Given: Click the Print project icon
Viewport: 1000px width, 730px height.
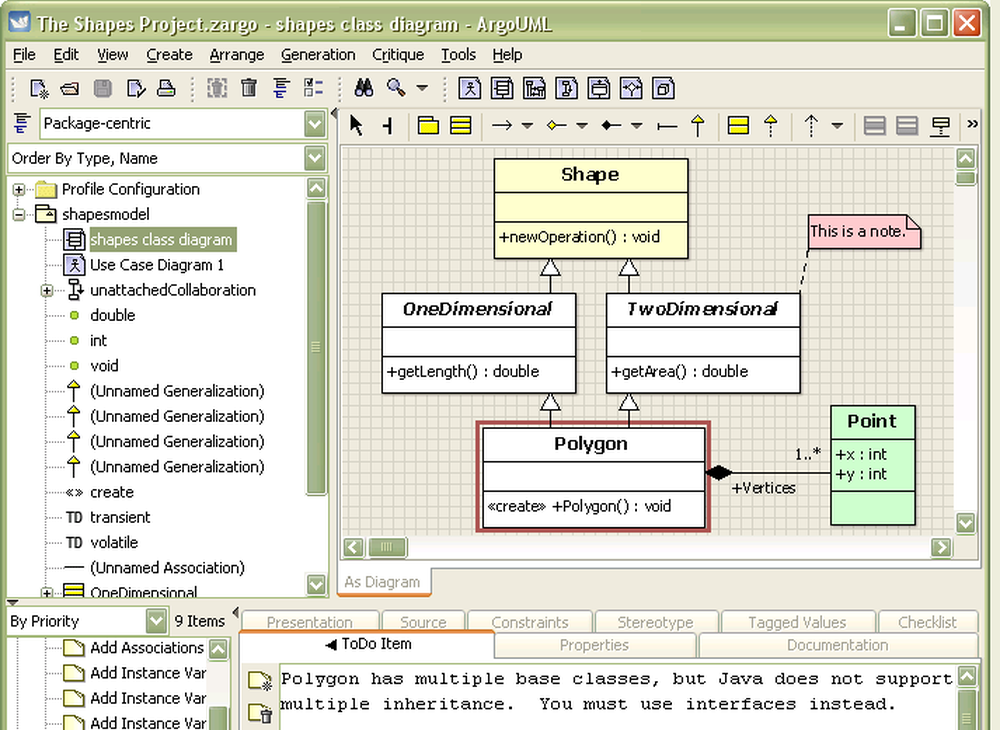Looking at the screenshot, I should coord(166,89).
